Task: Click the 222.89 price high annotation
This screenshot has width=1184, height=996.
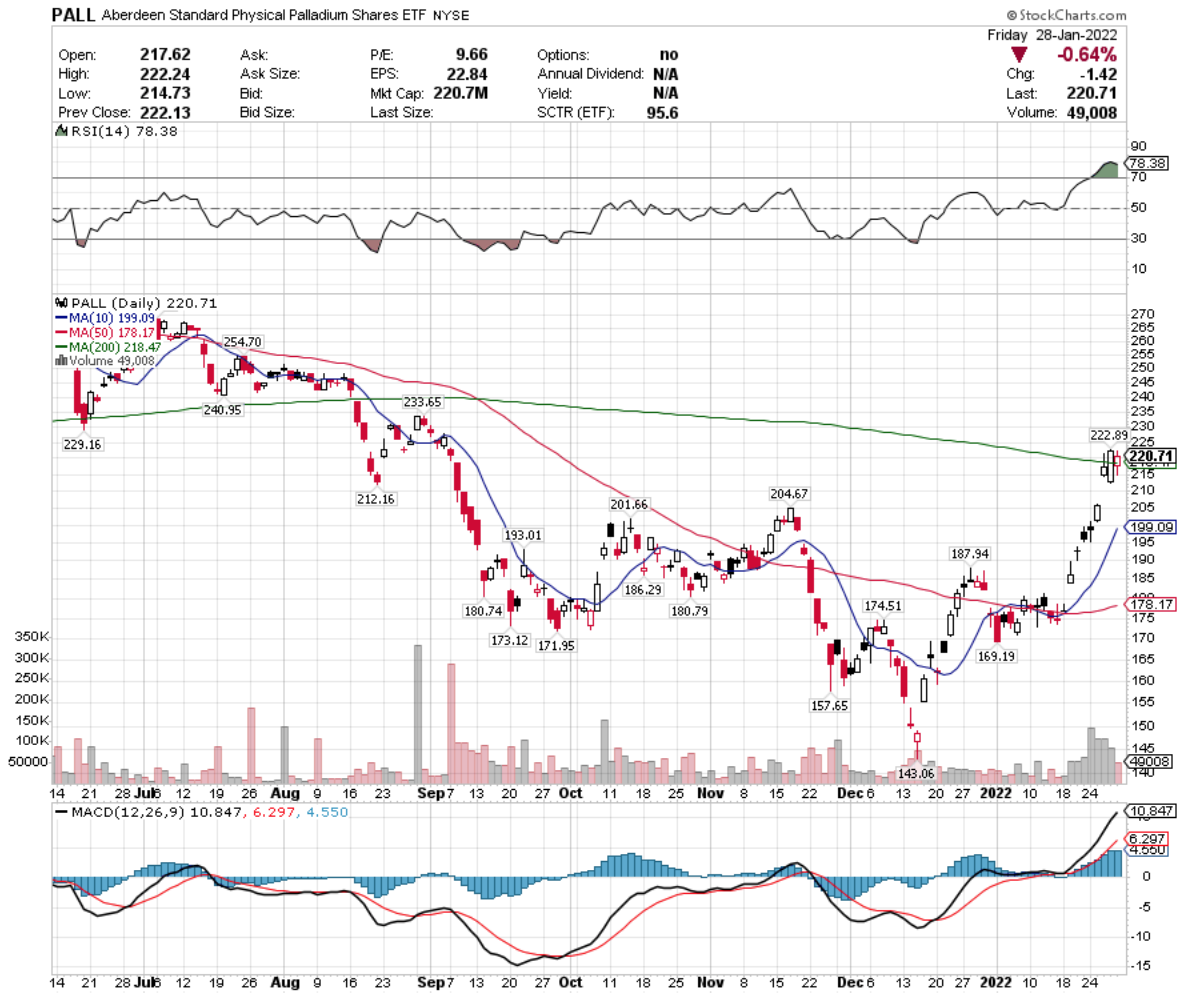Action: coord(1108,435)
